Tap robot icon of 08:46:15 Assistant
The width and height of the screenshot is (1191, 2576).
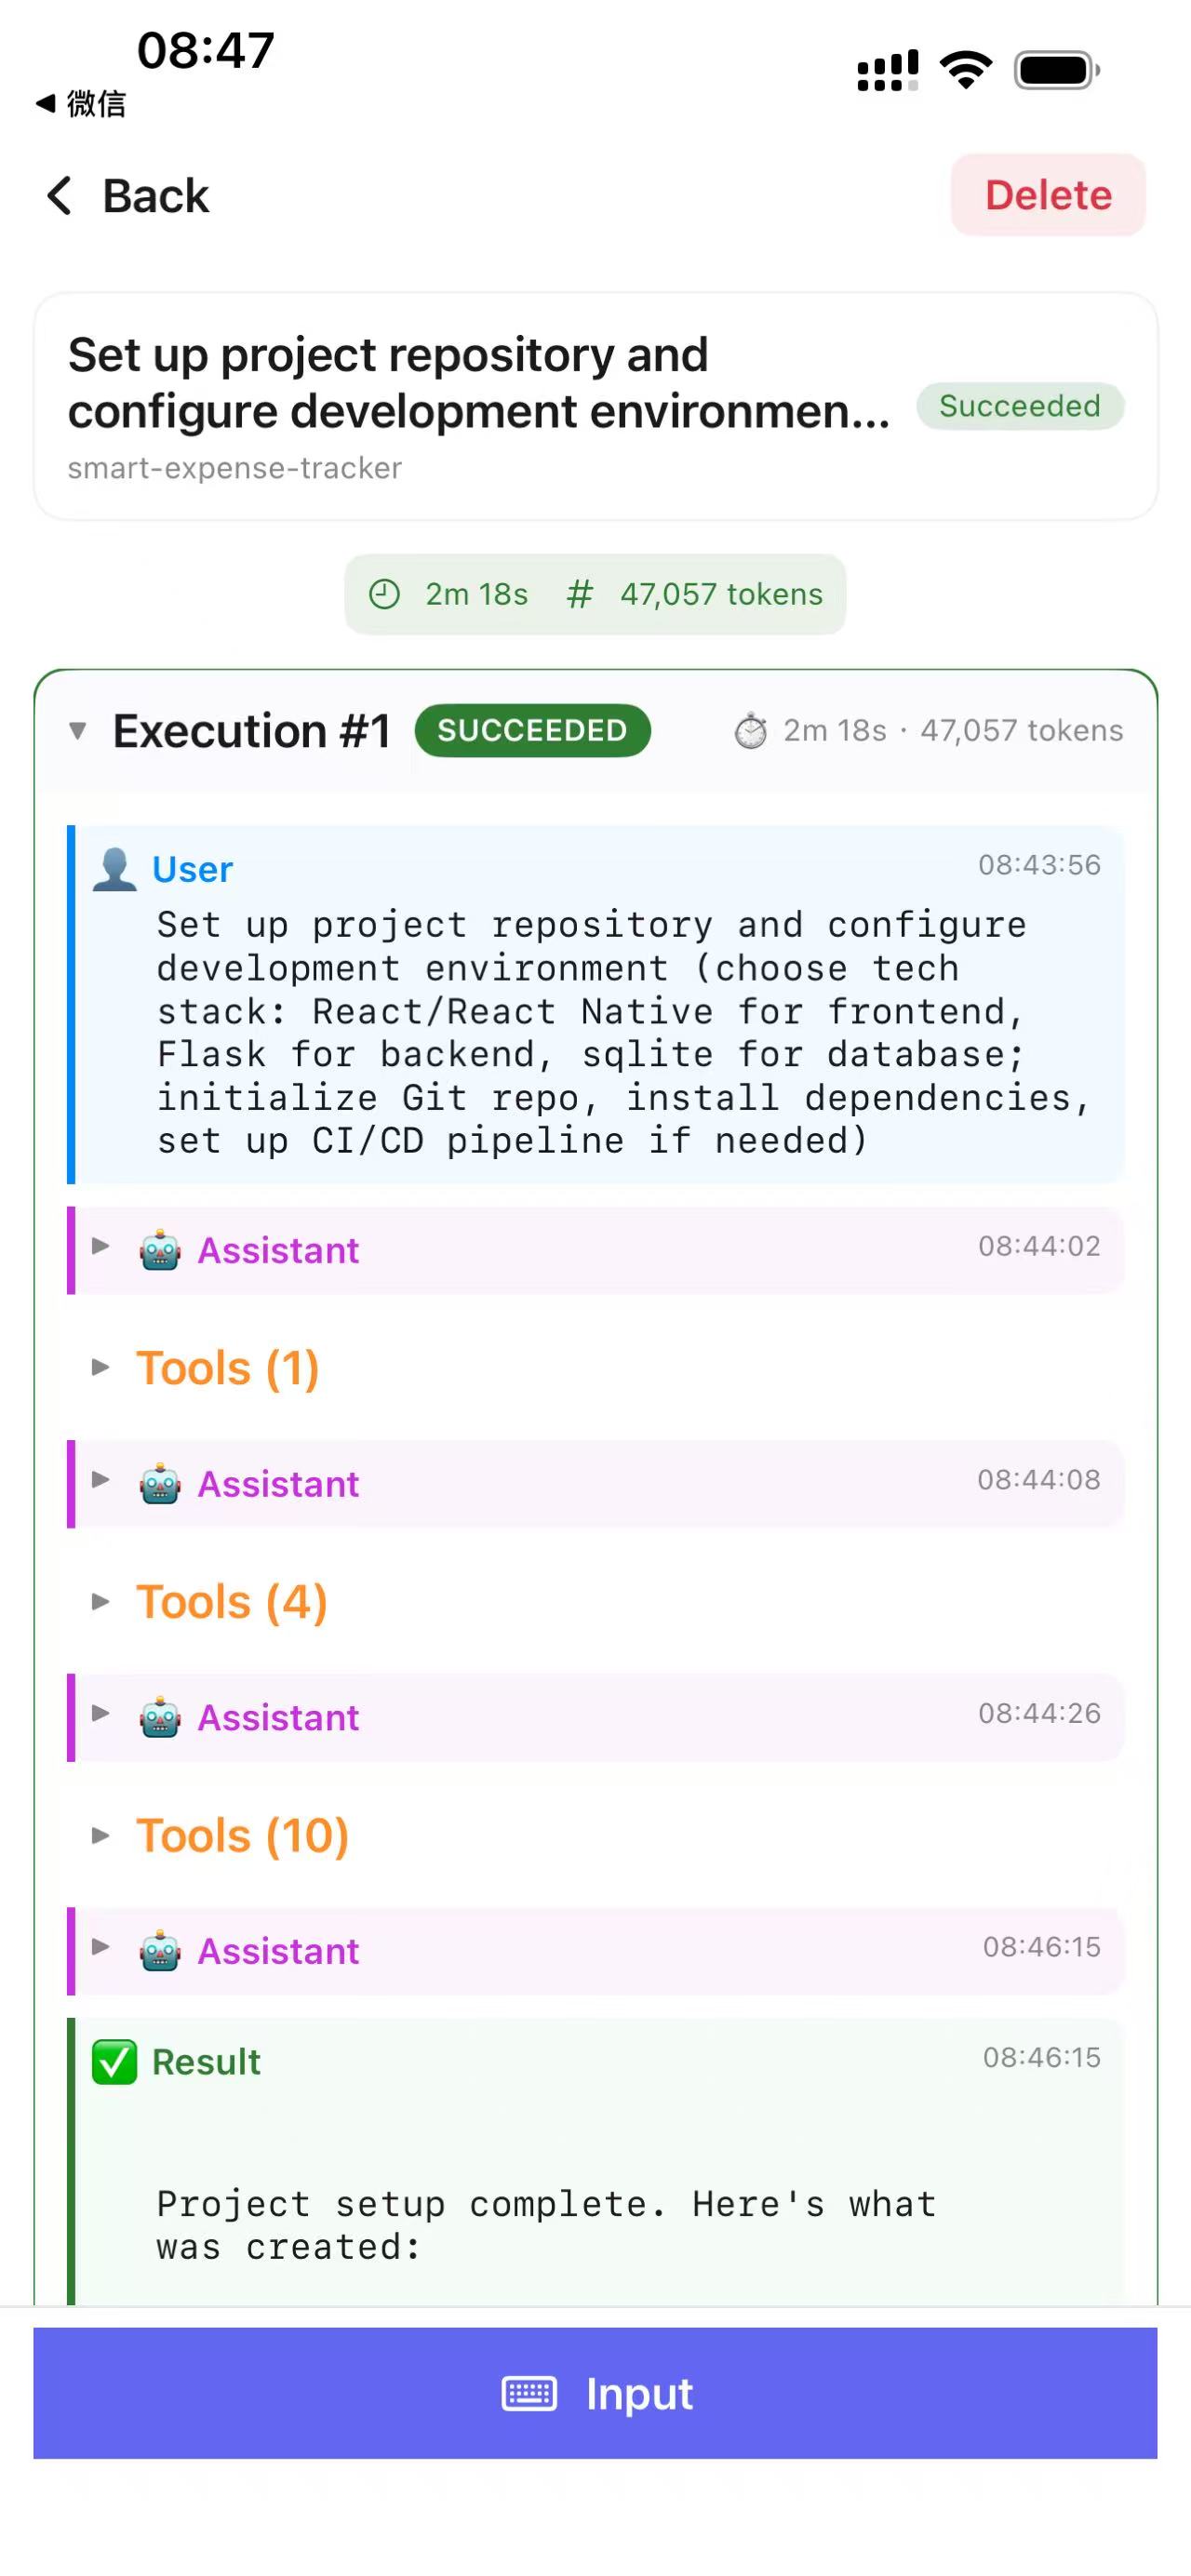(160, 1950)
